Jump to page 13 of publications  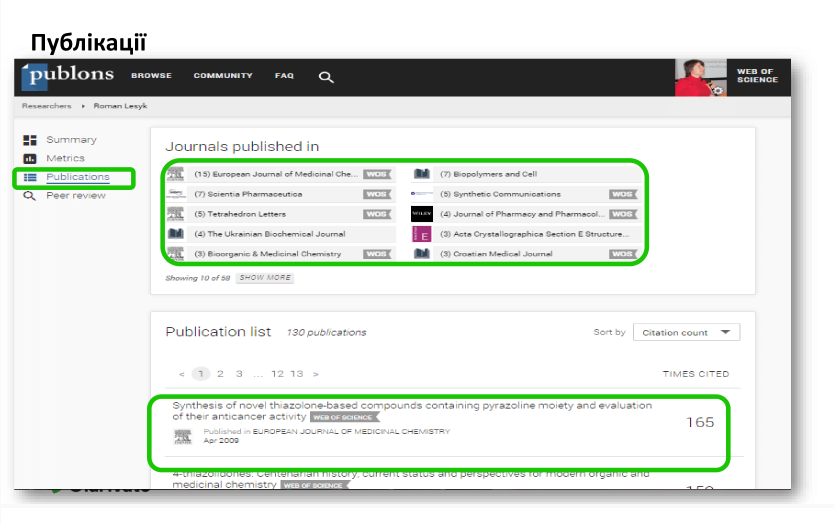297,374
